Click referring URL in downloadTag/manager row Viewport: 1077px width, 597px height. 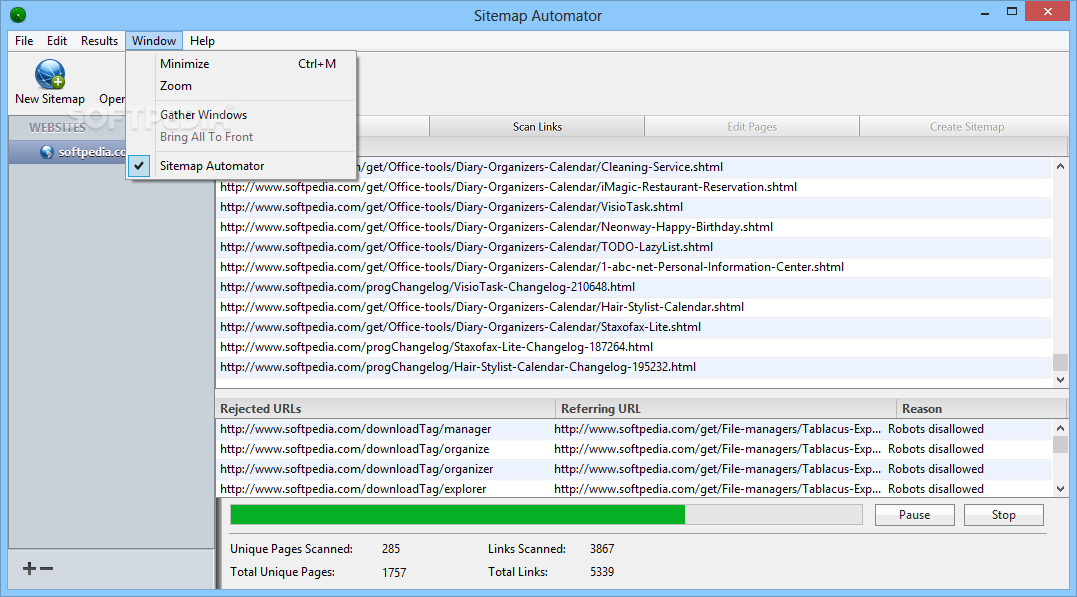click(x=718, y=429)
